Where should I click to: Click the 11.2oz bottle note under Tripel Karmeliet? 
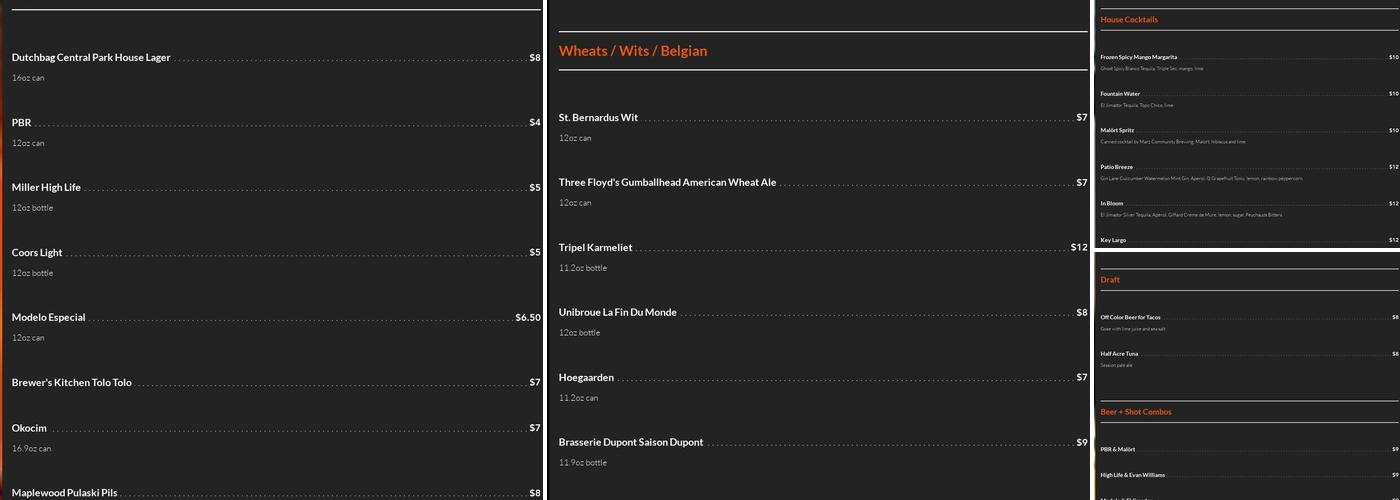pos(583,268)
